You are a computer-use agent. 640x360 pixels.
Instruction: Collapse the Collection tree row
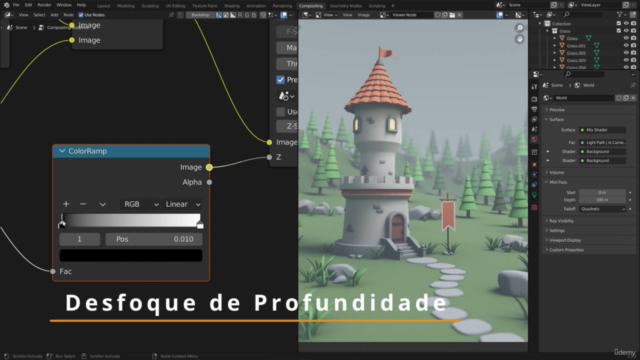[540, 24]
